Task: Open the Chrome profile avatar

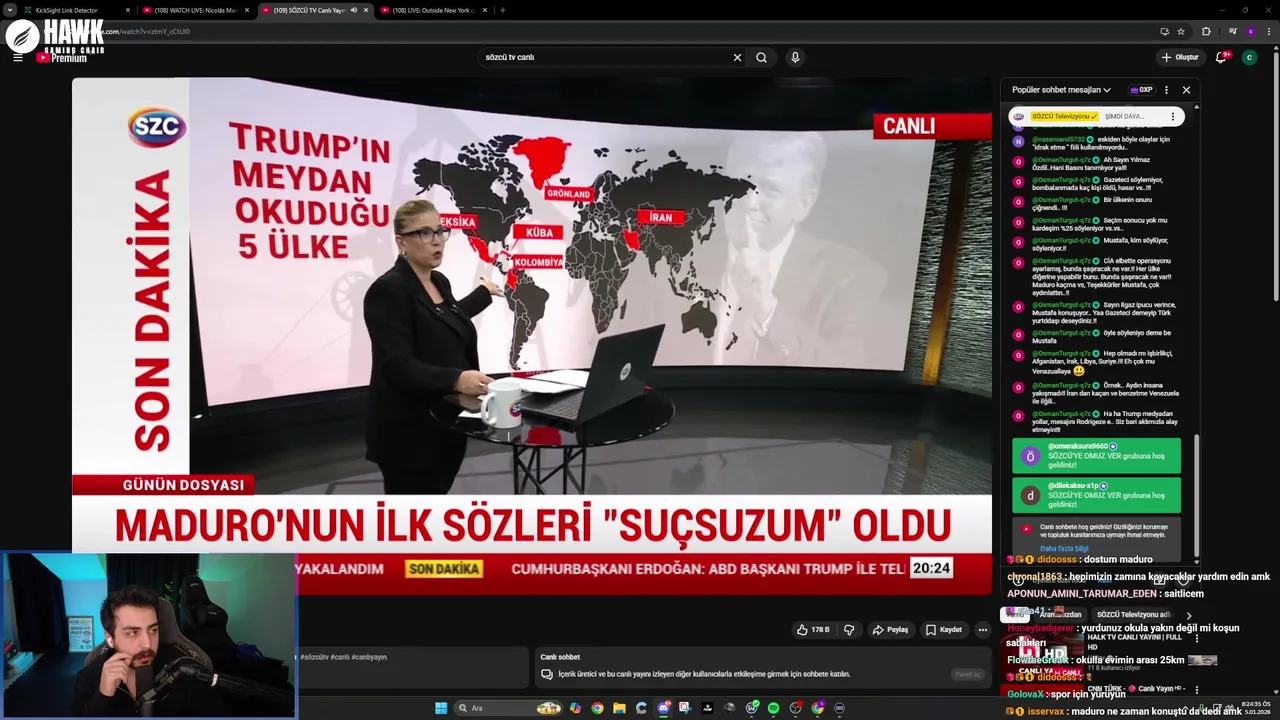Action: (1250, 31)
